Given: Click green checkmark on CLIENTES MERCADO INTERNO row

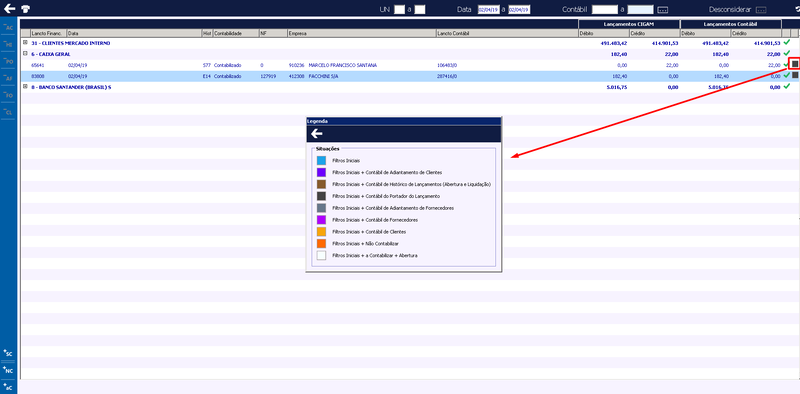Looking at the screenshot, I should click(787, 43).
